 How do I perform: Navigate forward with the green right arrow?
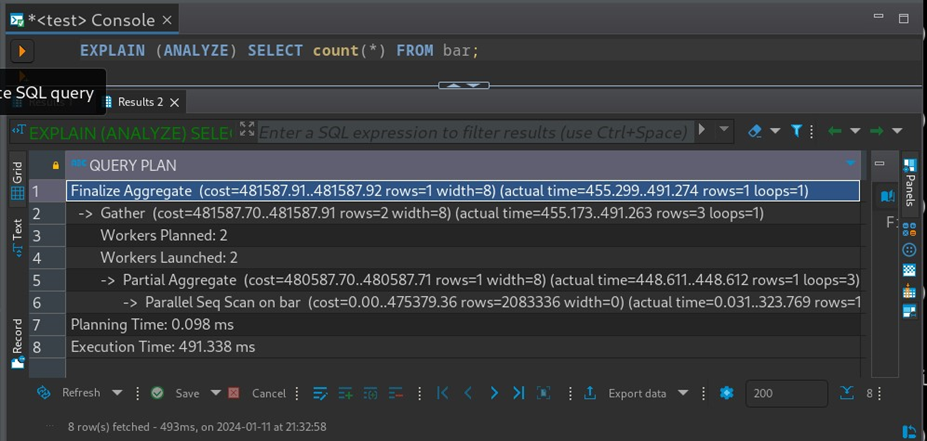[877, 131]
